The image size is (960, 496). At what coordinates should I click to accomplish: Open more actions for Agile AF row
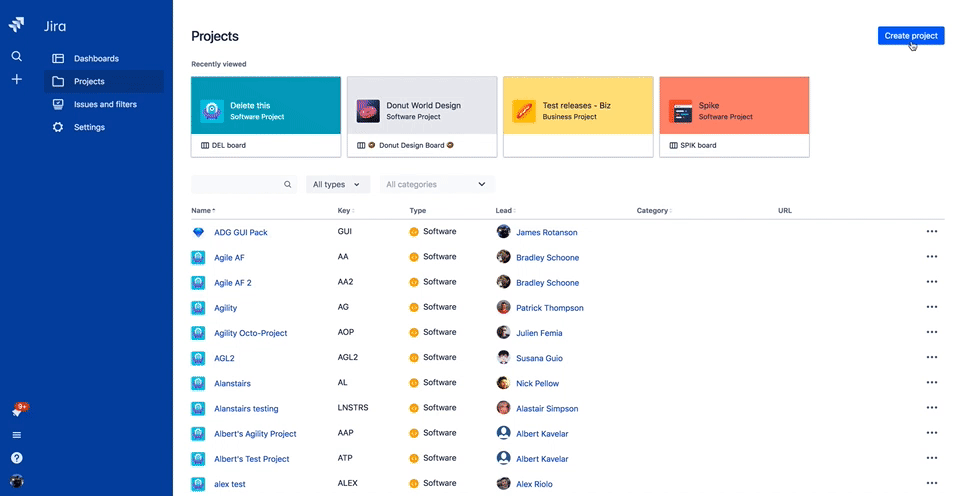click(932, 257)
